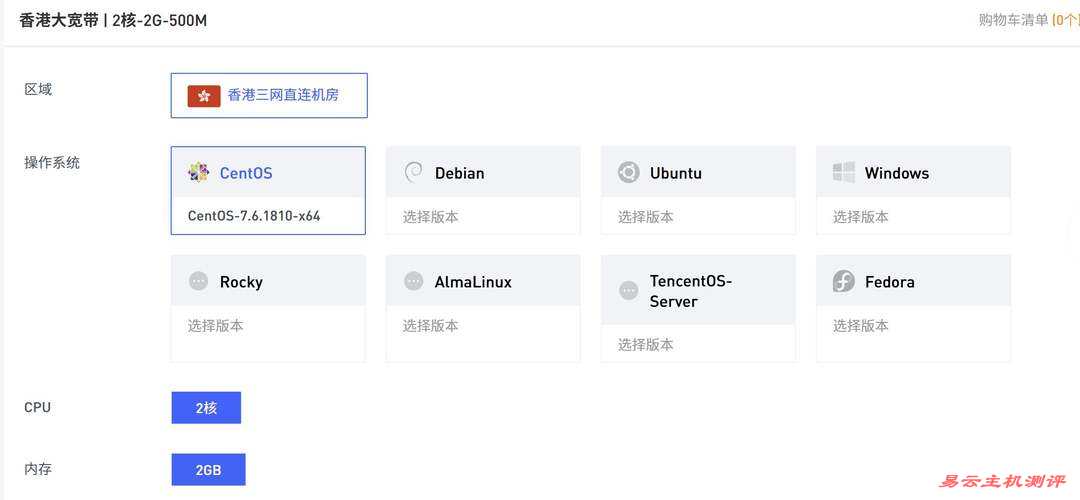Open Windows 选择版本 dropdown
The image size is (1080, 500).
(x=913, y=216)
